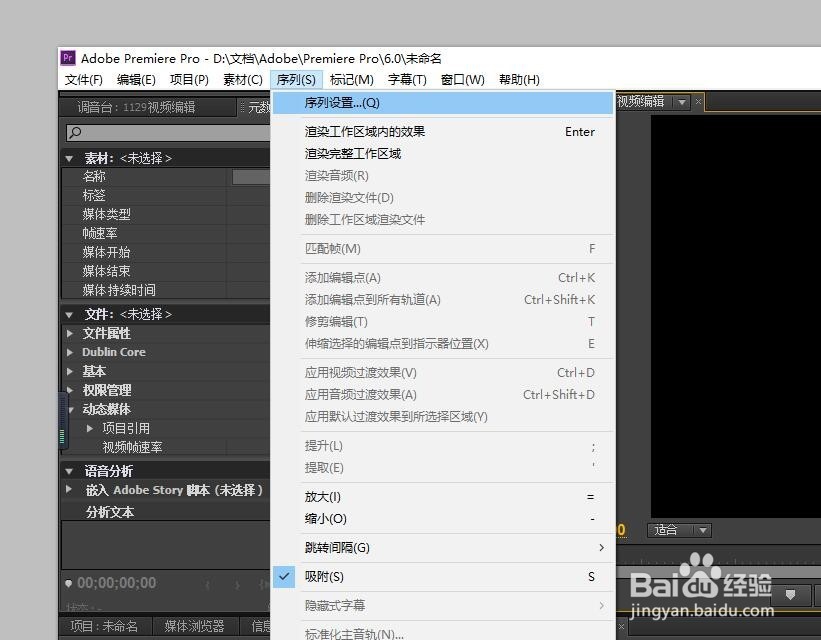The height and width of the screenshot is (640, 821).
Task: Click the 提取(E) menu entry
Action: 443,468
